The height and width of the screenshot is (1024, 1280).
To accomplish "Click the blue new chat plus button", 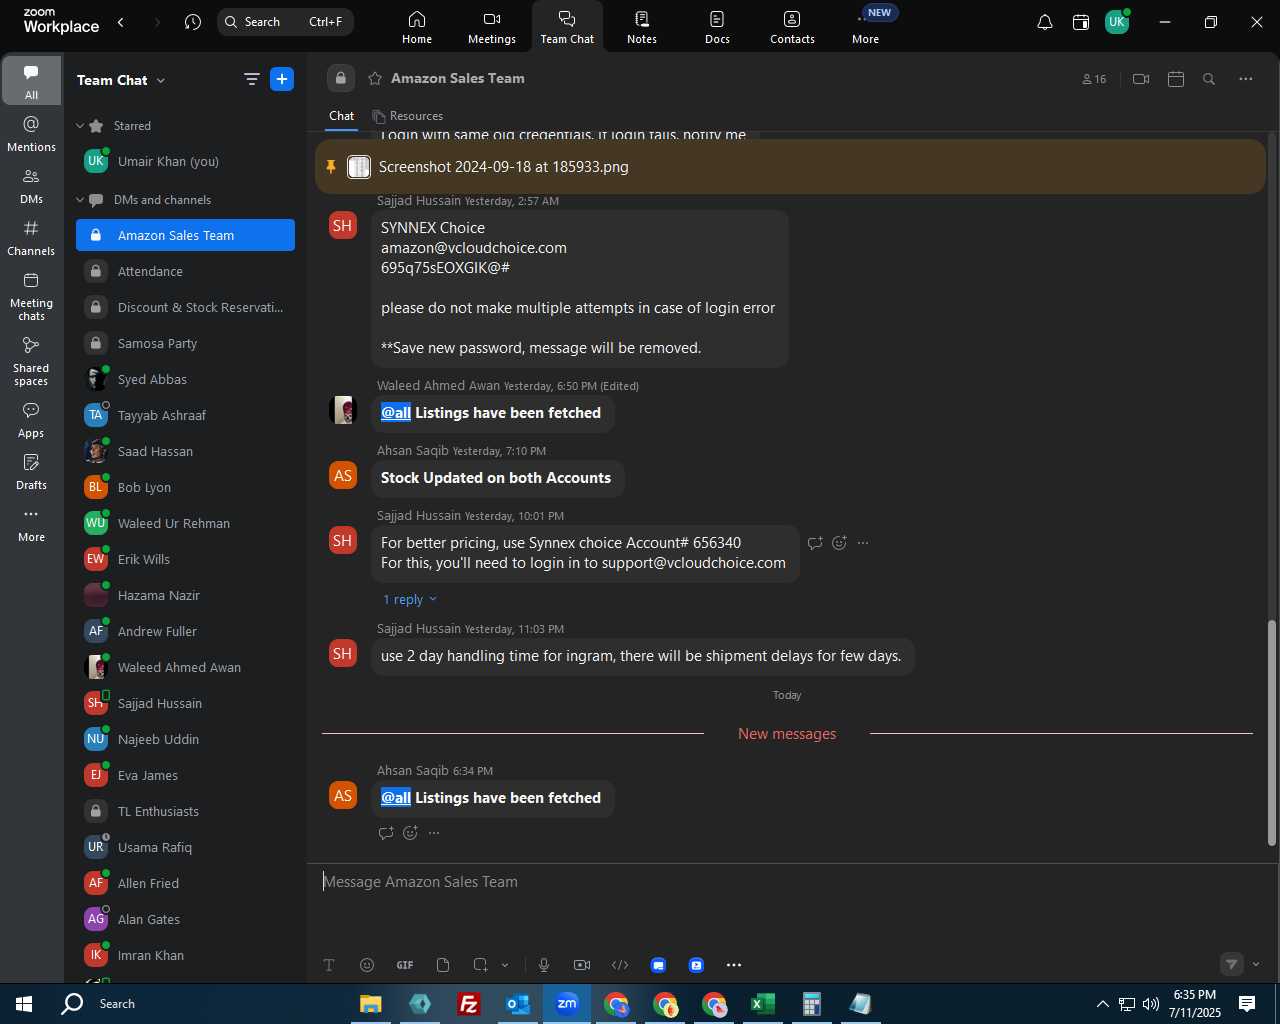I will 282,80.
